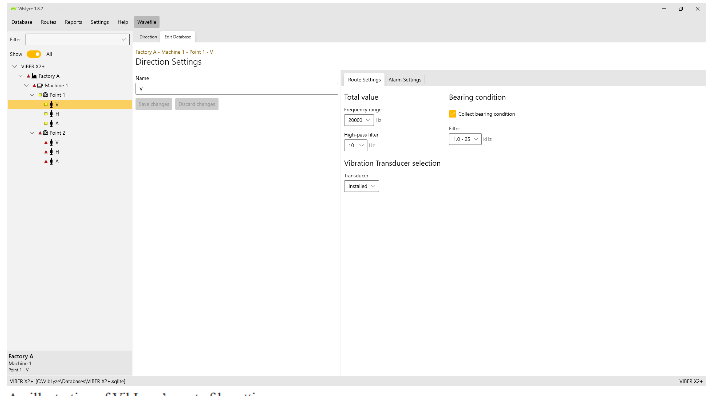Select the H direction icon under Point 2
715x396 pixels.
[x=51, y=152]
